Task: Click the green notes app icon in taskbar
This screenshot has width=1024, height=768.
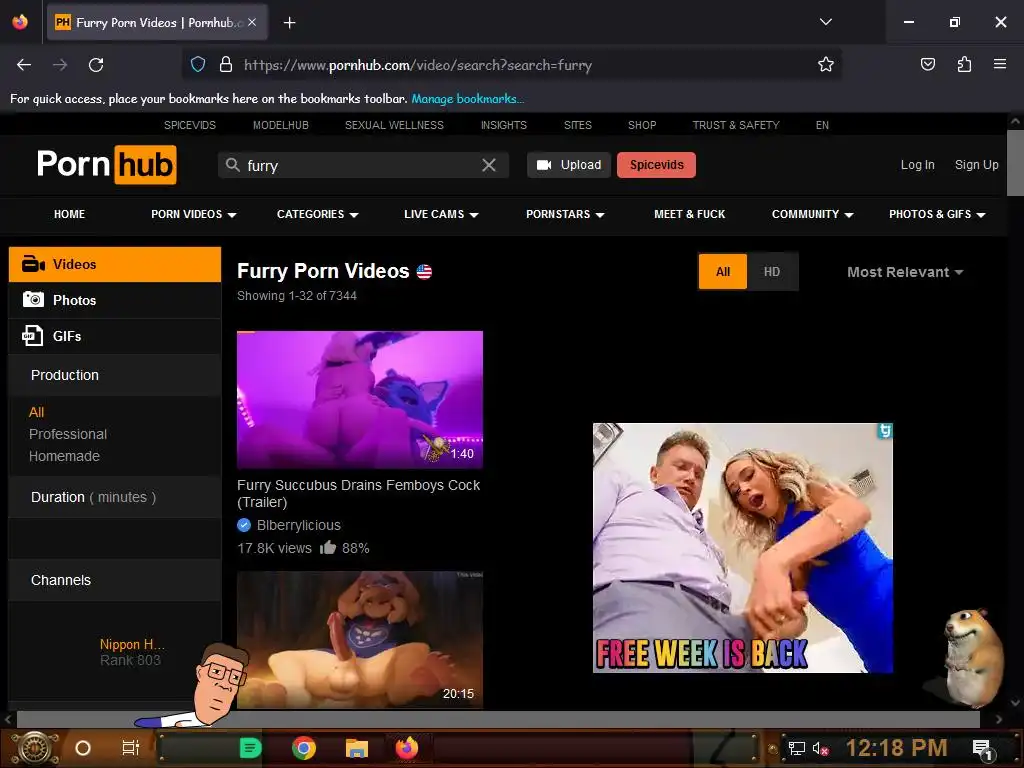Action: pos(250,748)
